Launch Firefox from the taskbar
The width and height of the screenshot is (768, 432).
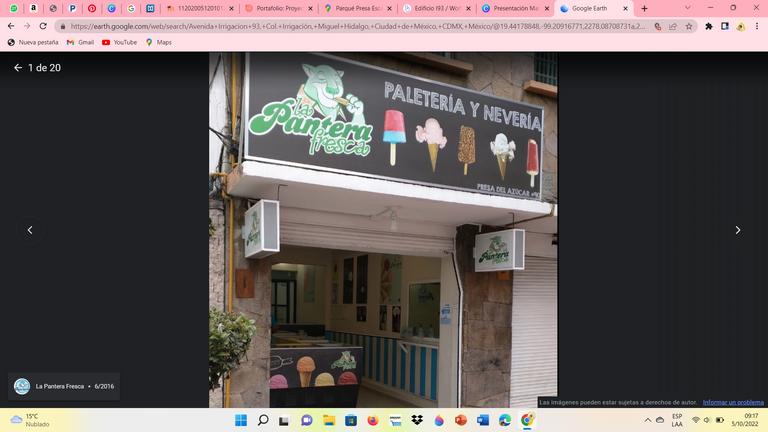click(x=373, y=420)
